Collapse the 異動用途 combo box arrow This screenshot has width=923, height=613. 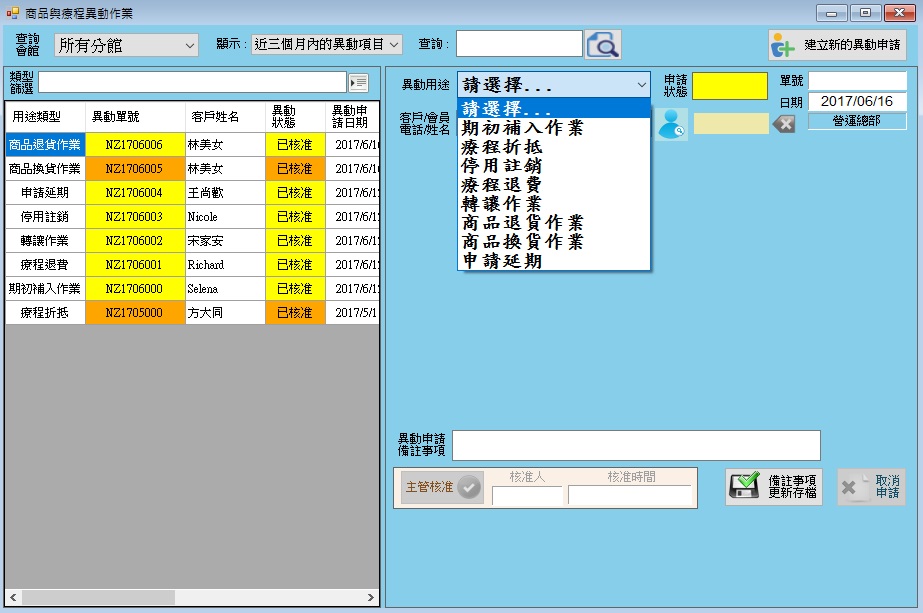[641, 85]
